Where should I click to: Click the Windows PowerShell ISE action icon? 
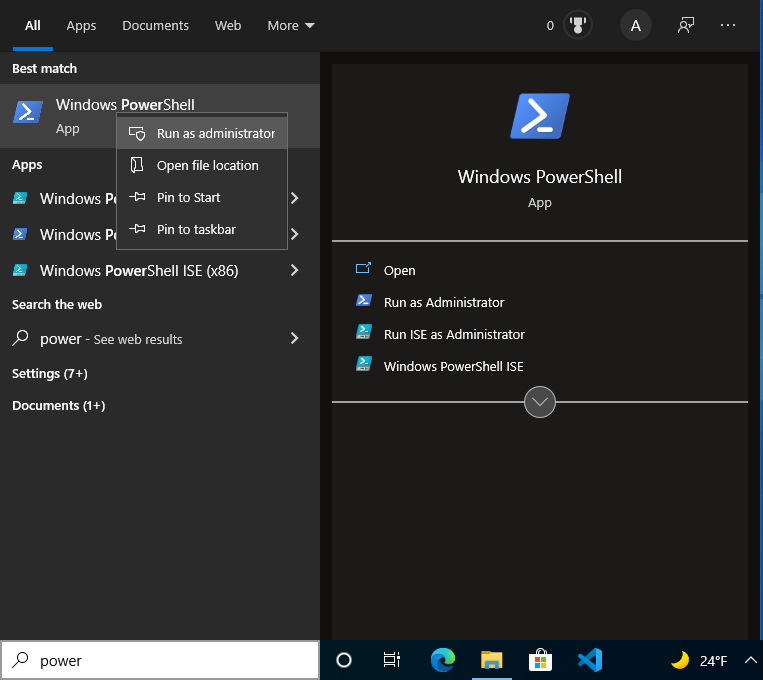(364, 364)
